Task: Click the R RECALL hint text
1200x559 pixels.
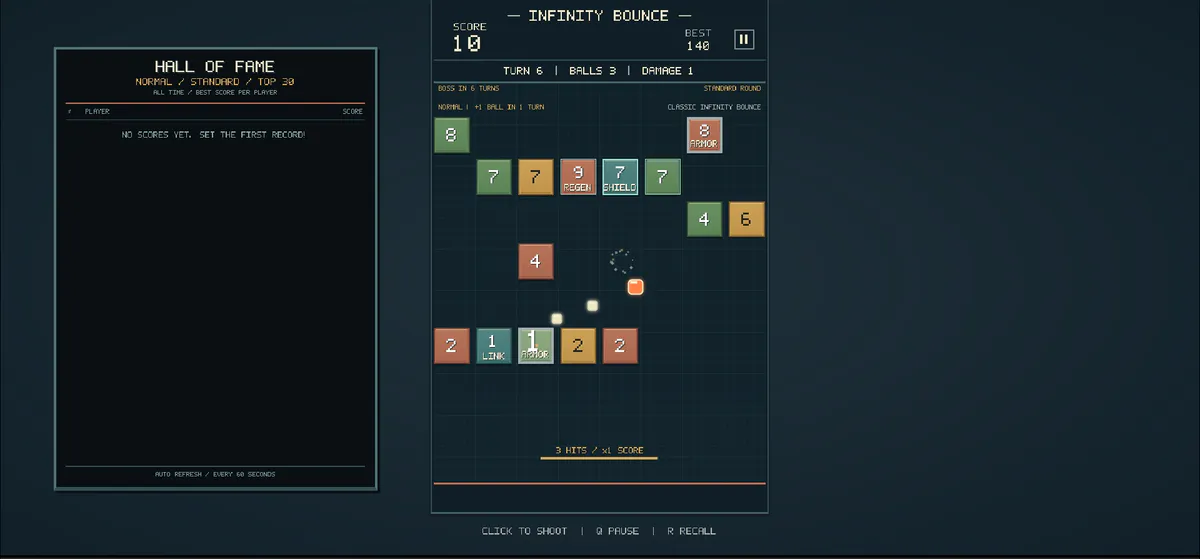Action: (692, 531)
